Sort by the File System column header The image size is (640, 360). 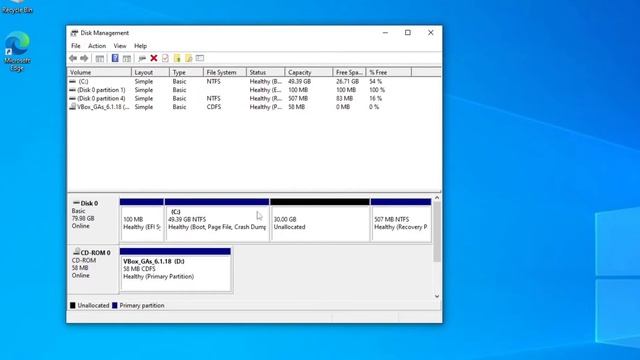click(225, 72)
